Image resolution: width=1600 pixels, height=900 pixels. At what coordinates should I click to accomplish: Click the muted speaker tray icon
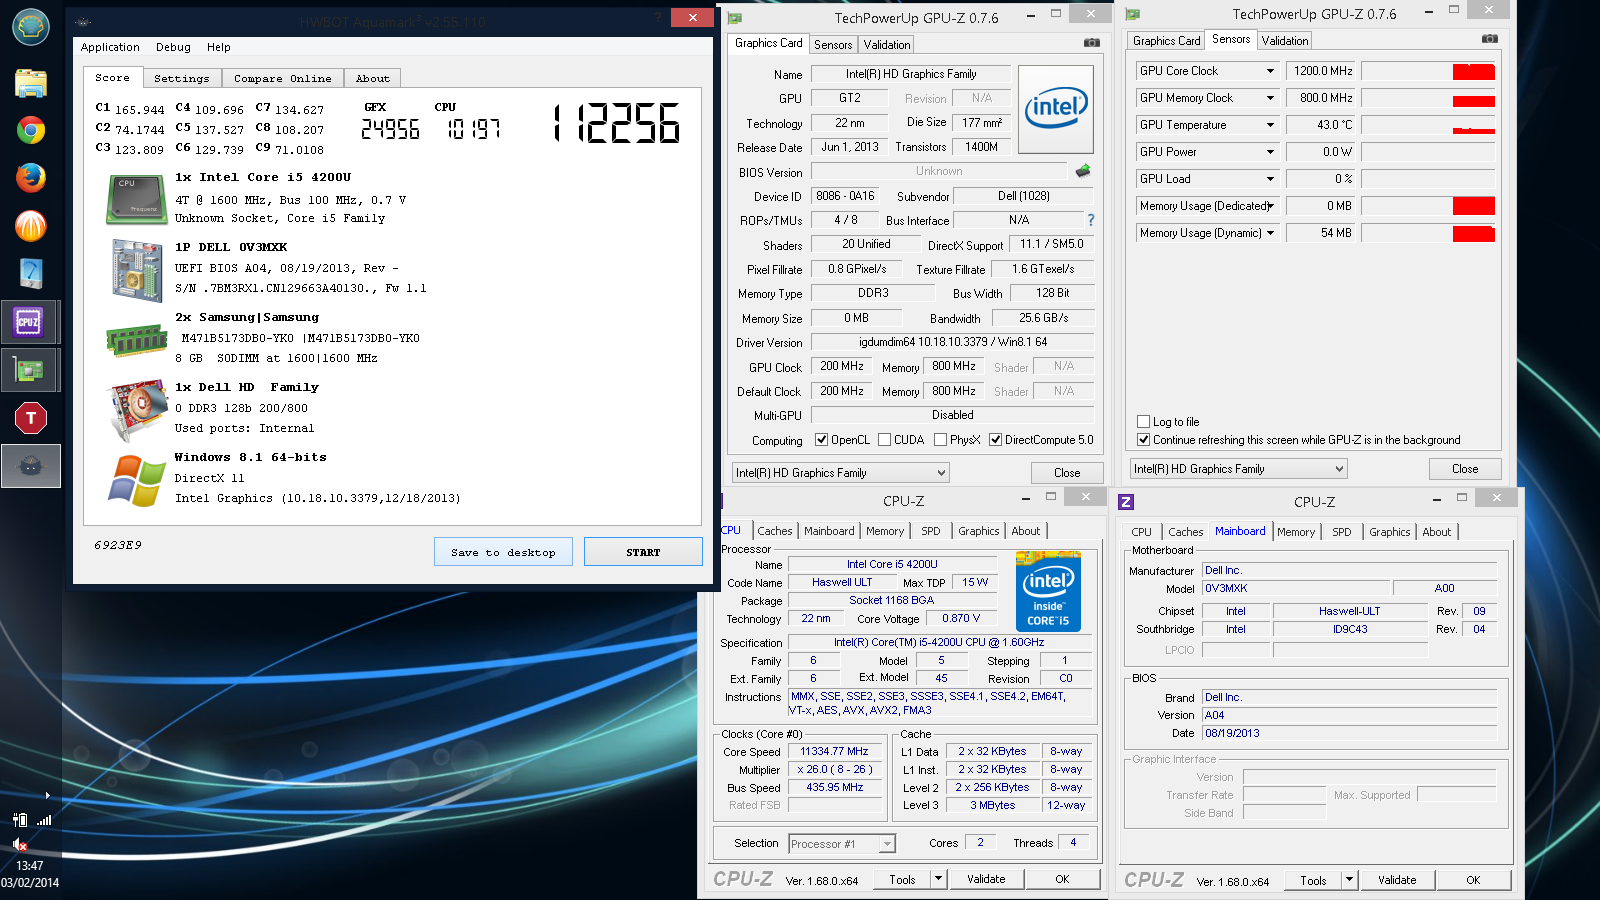coord(19,844)
